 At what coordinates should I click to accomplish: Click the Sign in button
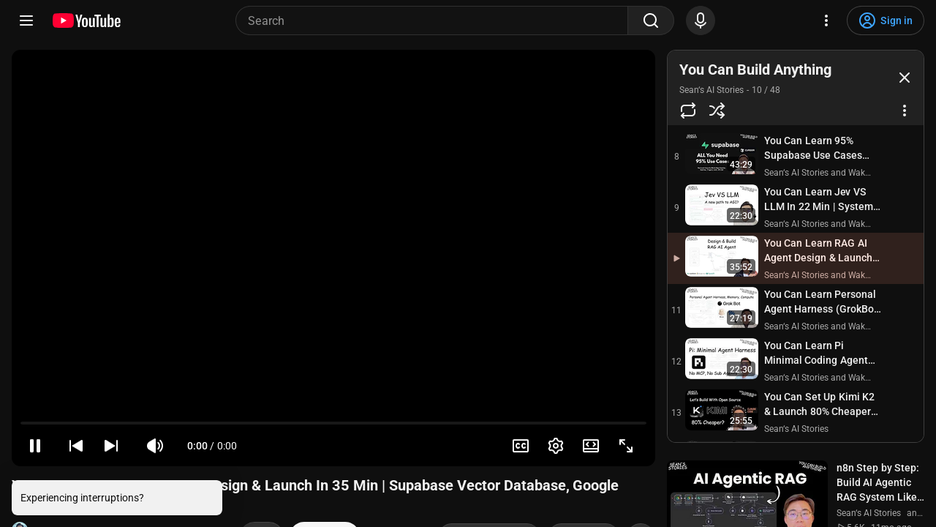pyautogui.click(x=885, y=21)
